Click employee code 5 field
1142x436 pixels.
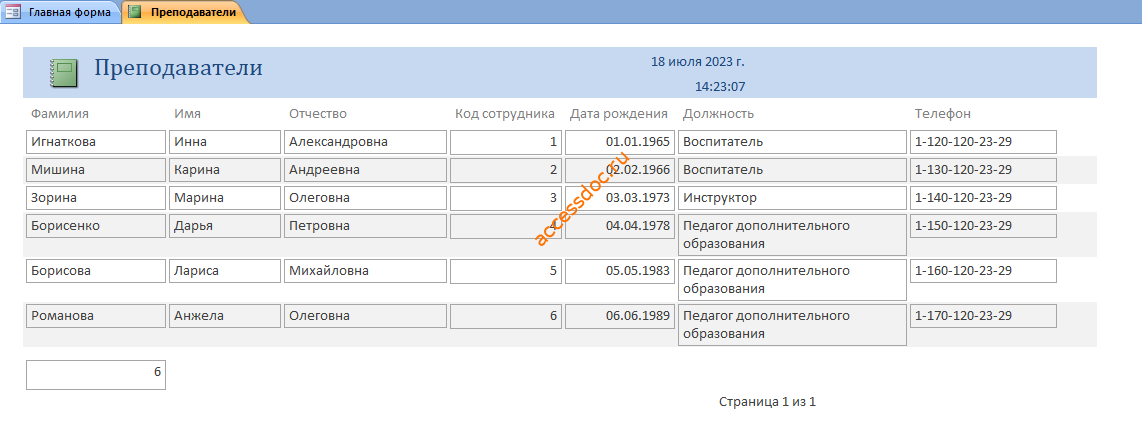click(x=505, y=271)
